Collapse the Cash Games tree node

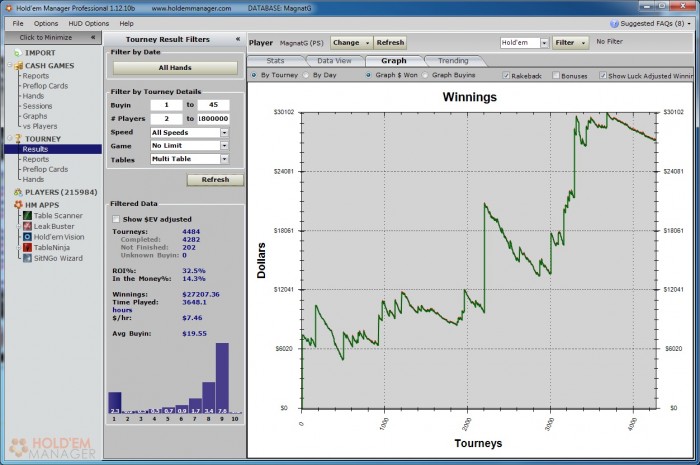point(10,65)
